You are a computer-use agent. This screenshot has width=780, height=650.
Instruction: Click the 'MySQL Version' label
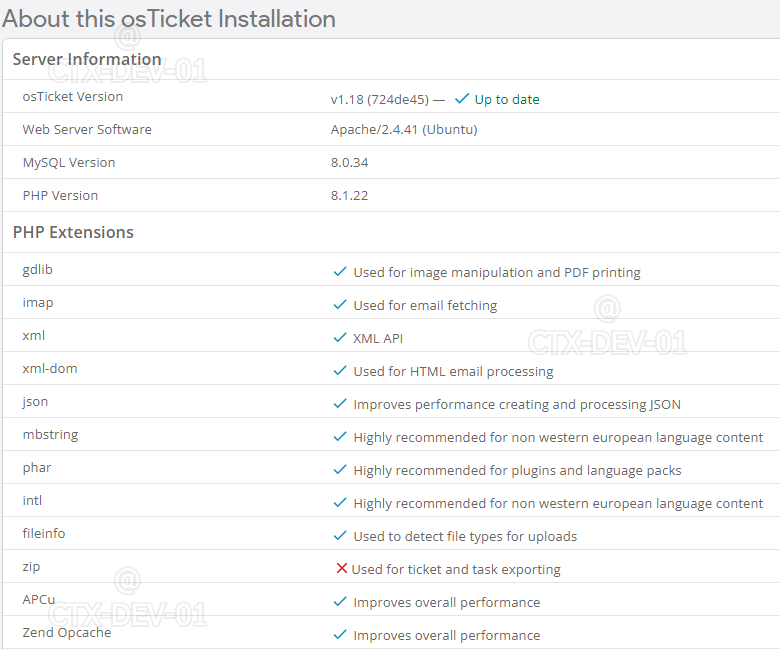point(69,163)
